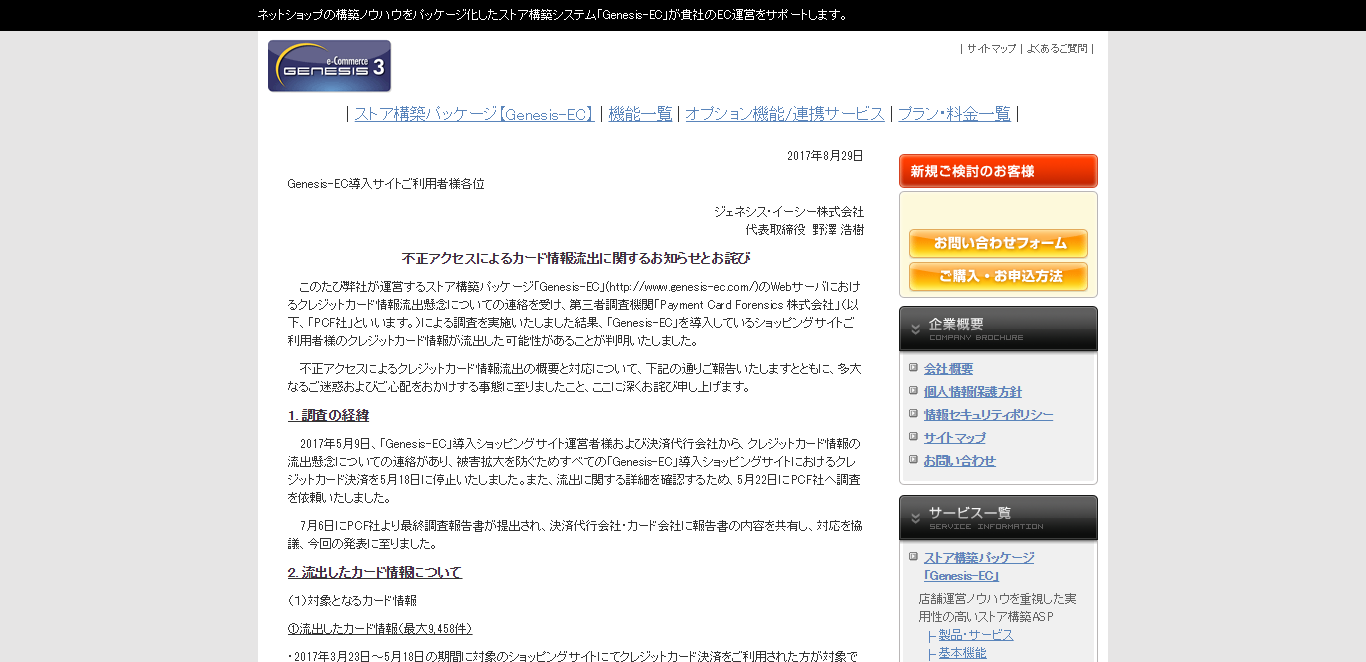Click paragraph starting 7月6日にPCF社より
This screenshot has width=1366, height=662.
(x=575, y=535)
